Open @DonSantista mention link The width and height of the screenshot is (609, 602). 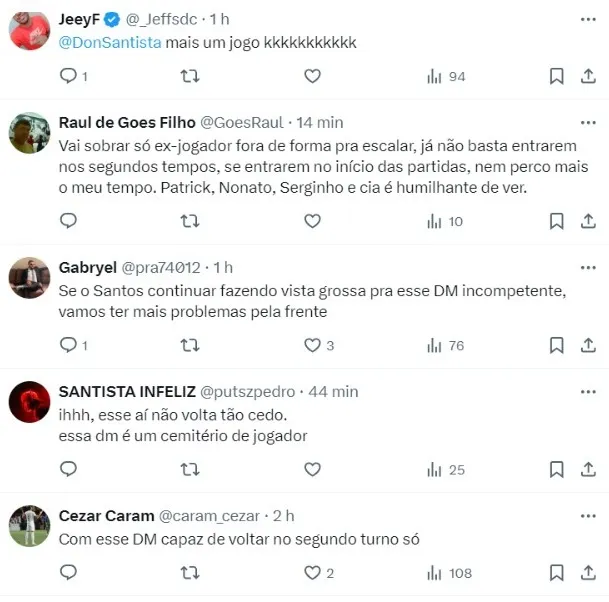[x=110, y=42]
